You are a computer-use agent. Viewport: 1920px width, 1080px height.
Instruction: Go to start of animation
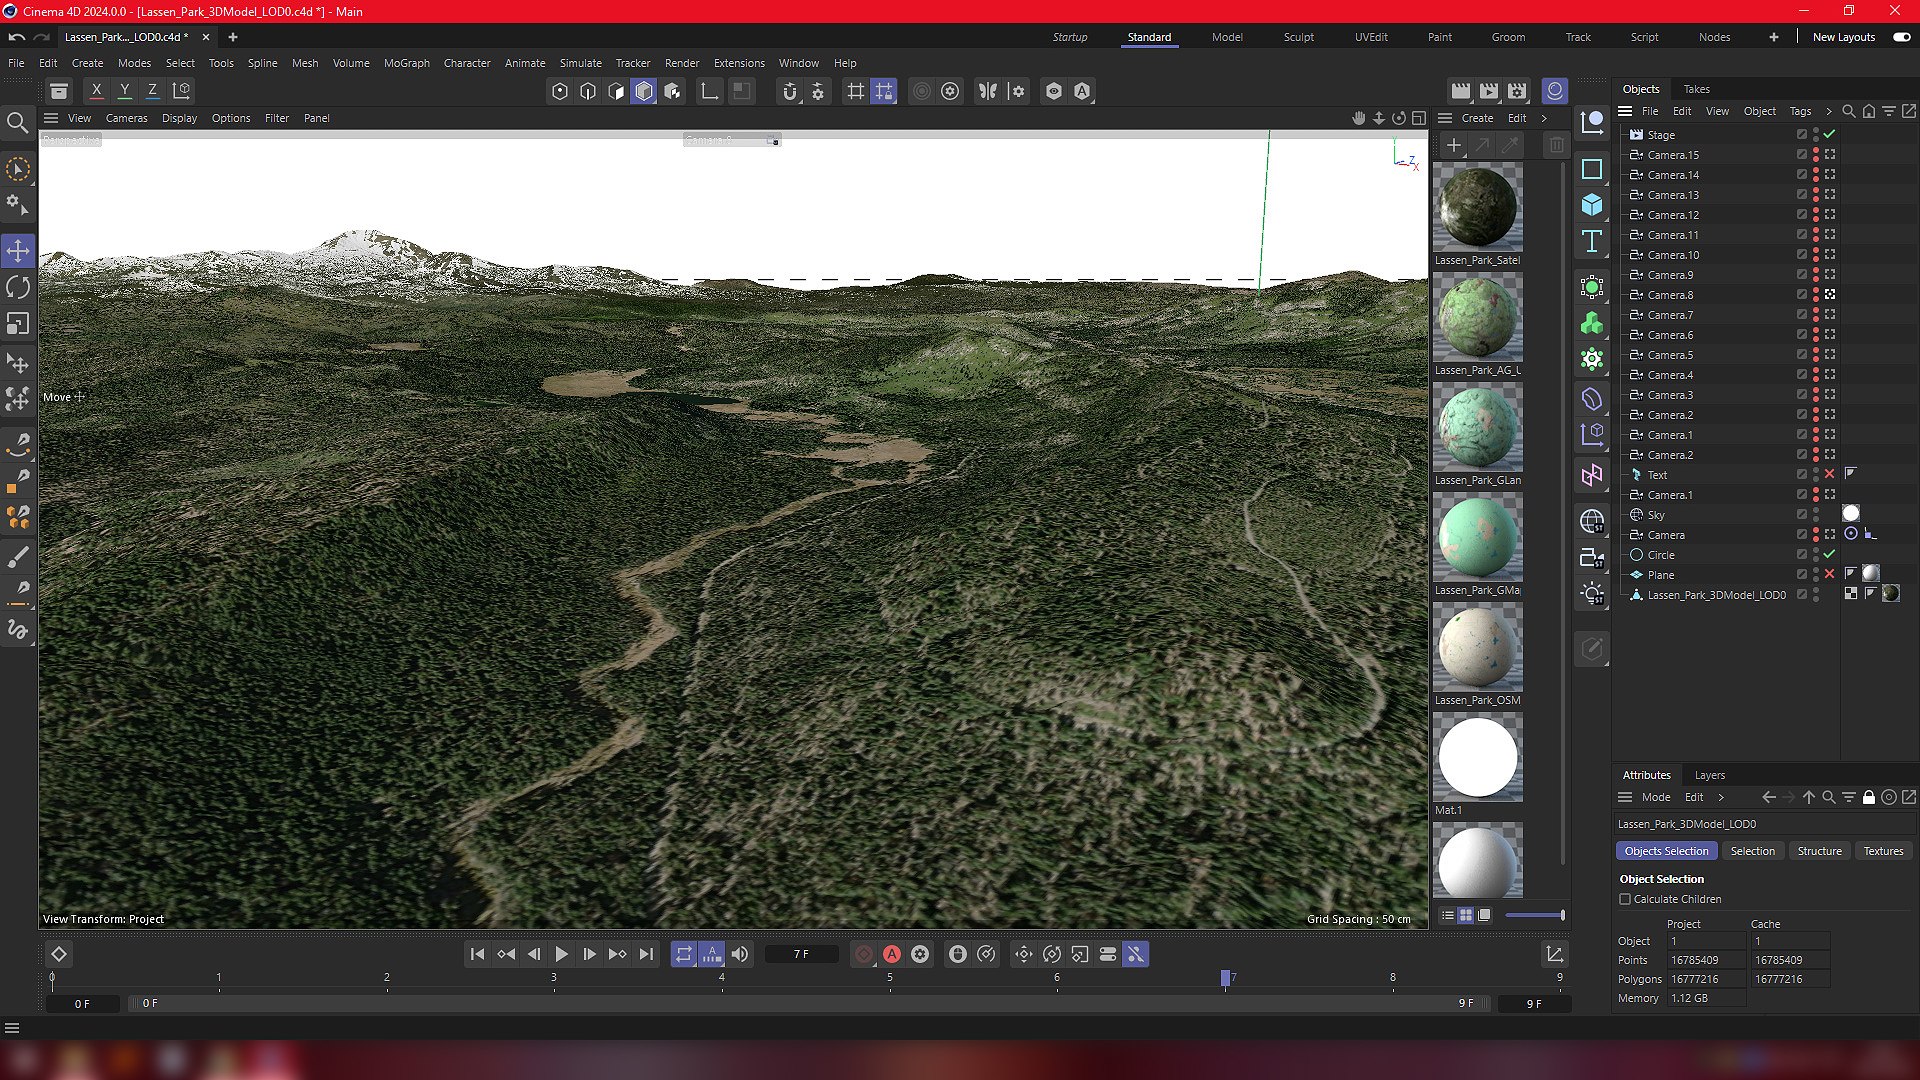pyautogui.click(x=477, y=955)
